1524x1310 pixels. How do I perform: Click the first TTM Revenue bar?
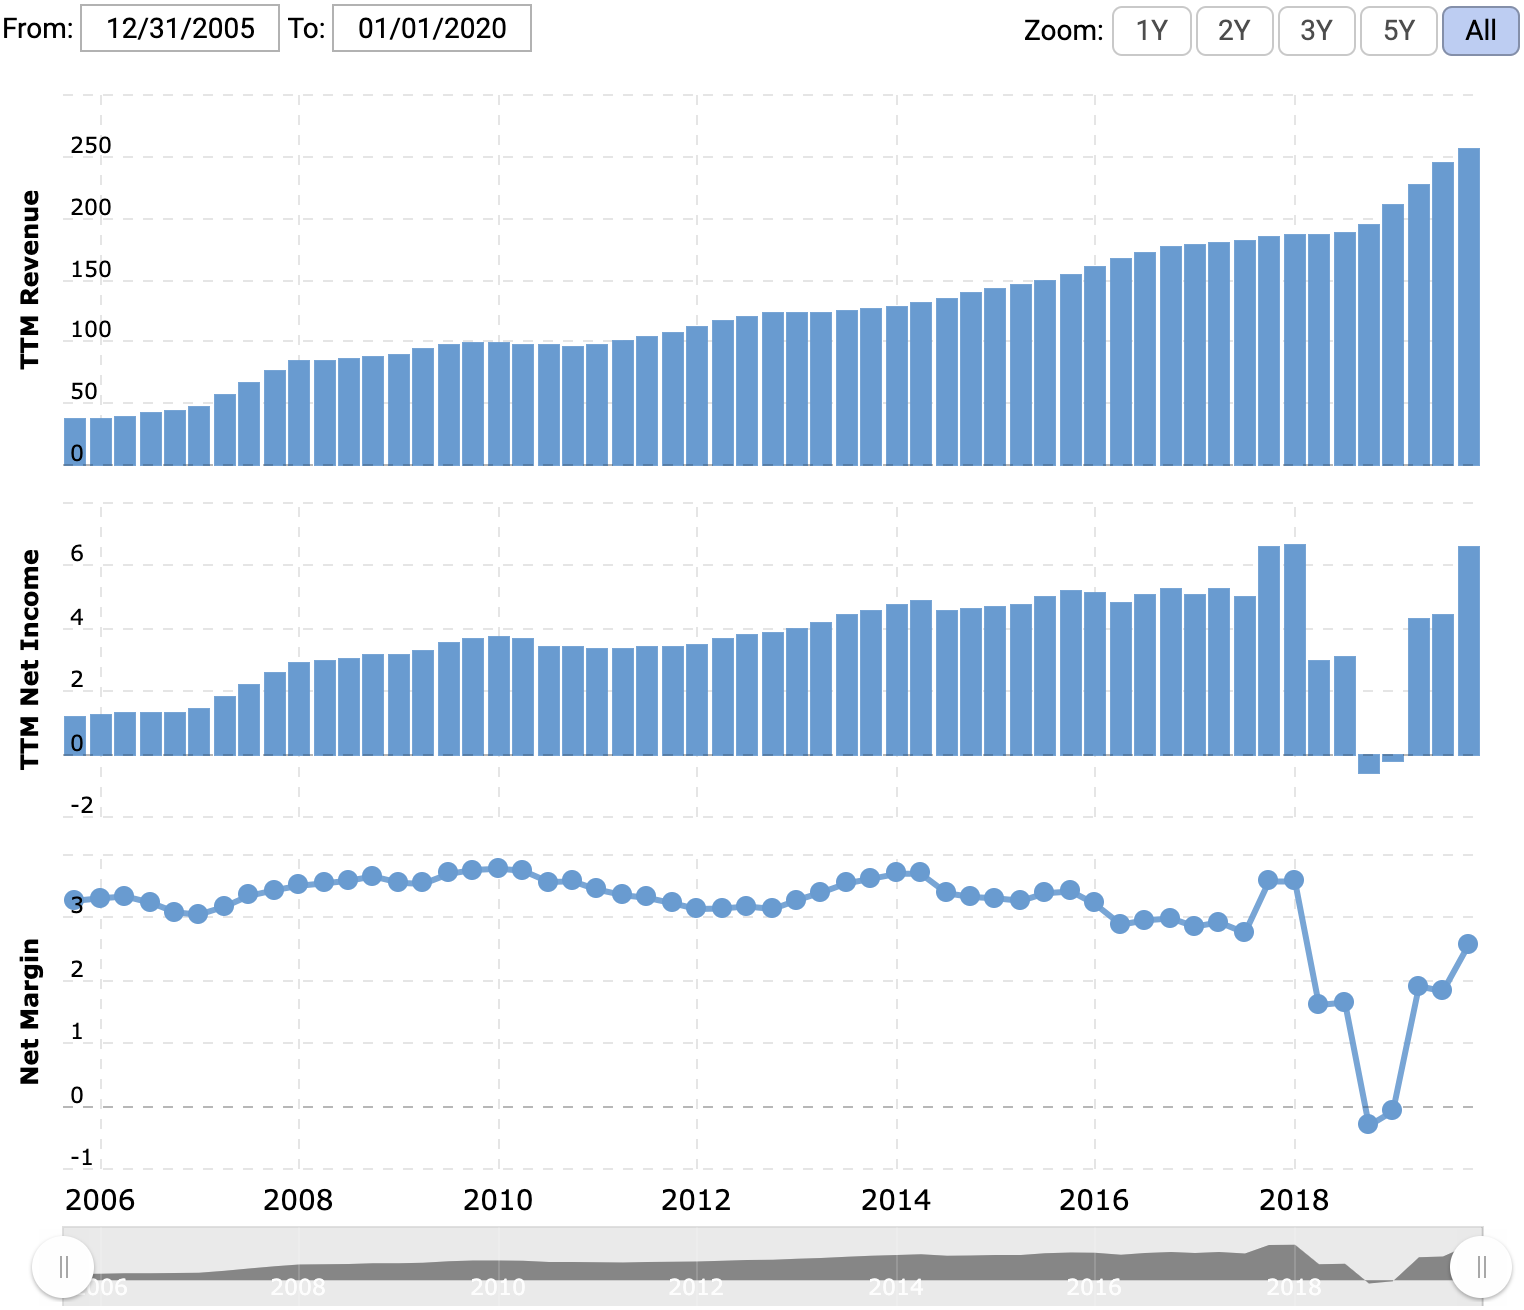coord(75,442)
